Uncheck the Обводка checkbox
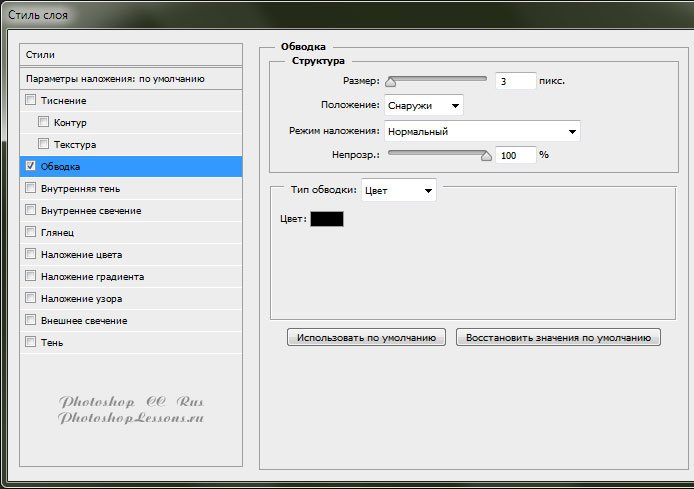 (30, 166)
